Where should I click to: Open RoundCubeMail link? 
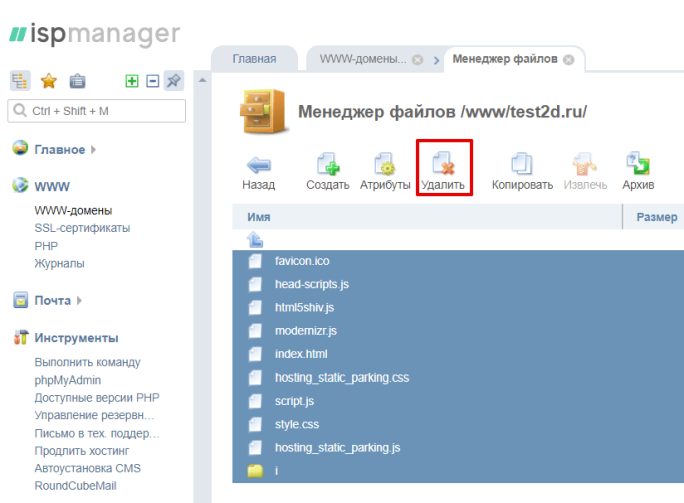pyautogui.click(x=75, y=486)
